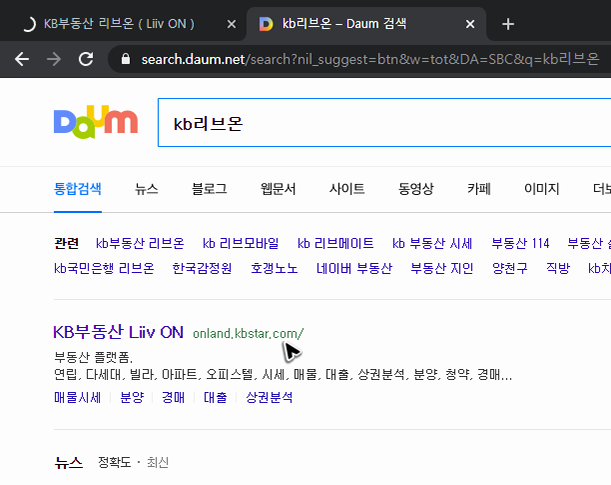611x485 pixels.
Task: Open the KB부동산 Liiv ON result title
Action: pyautogui.click(x=118, y=332)
